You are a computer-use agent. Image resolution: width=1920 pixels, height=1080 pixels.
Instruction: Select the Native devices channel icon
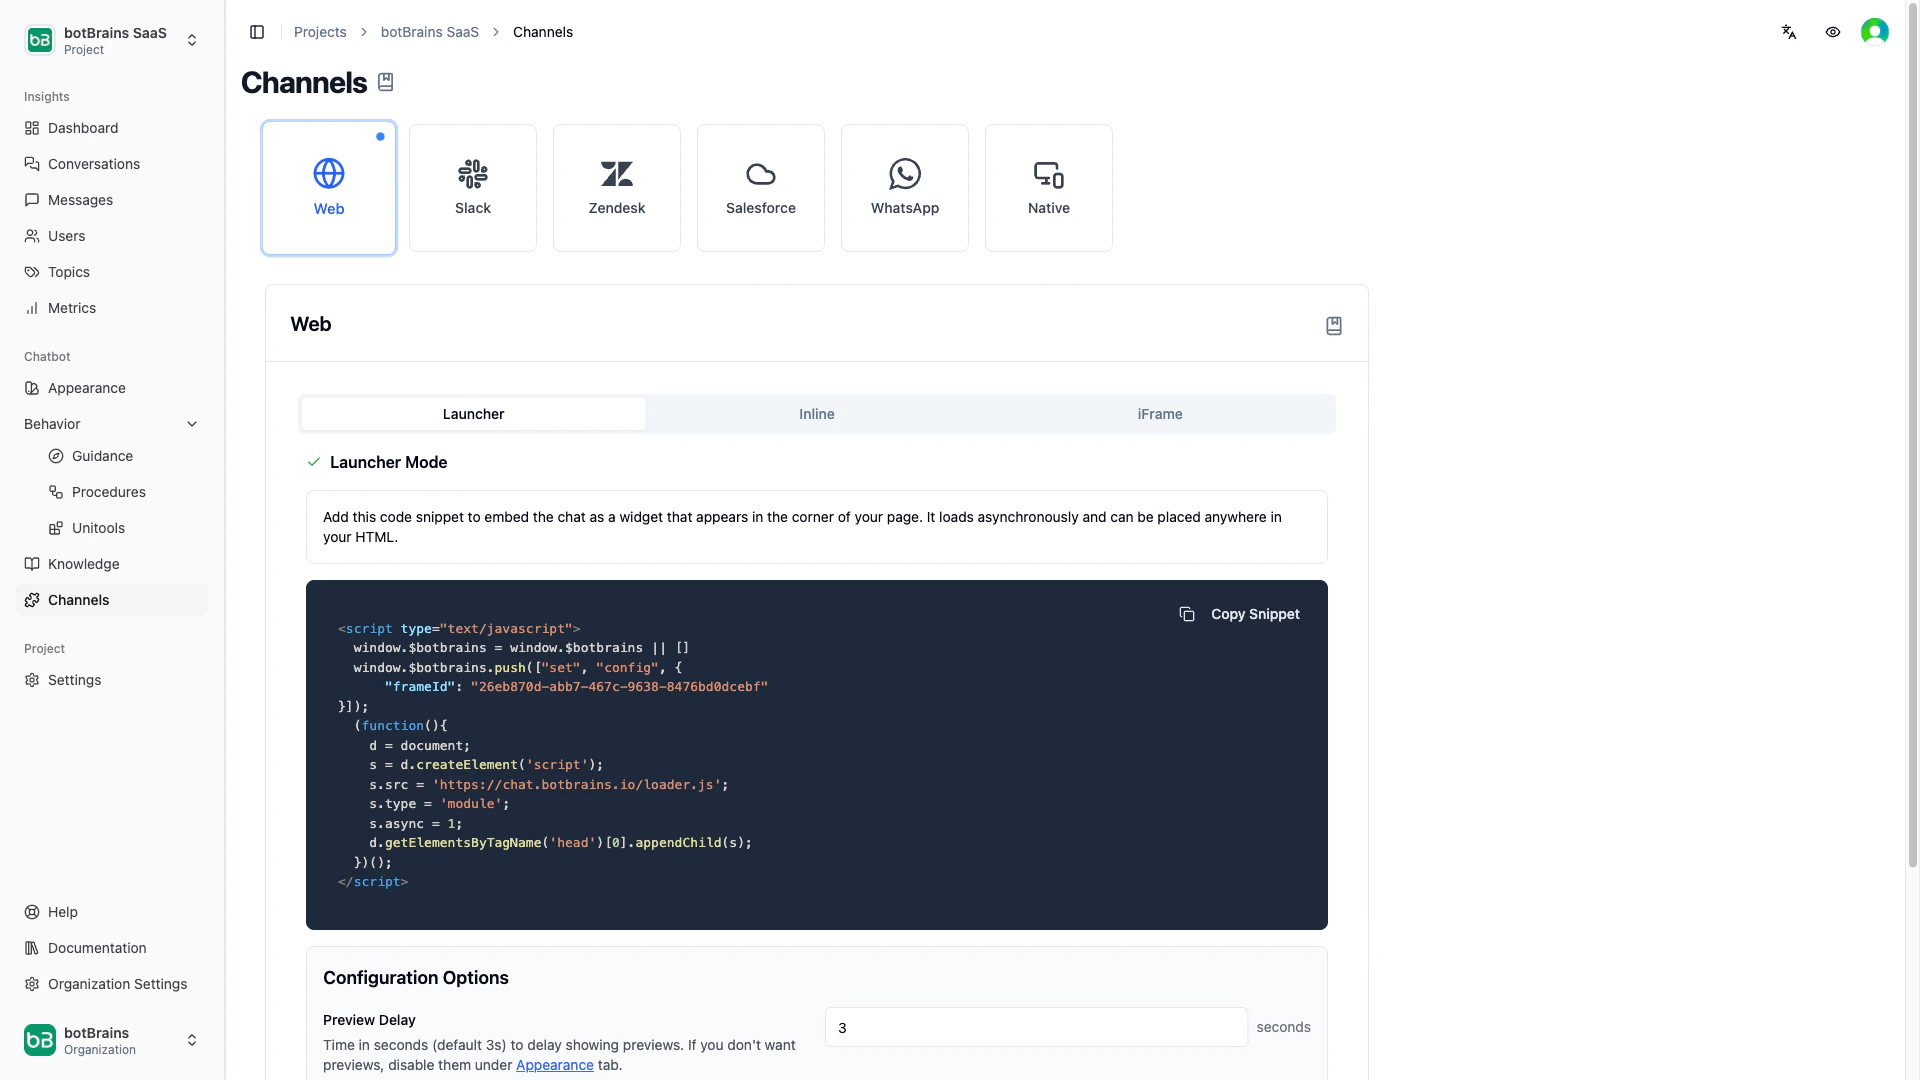click(1048, 175)
